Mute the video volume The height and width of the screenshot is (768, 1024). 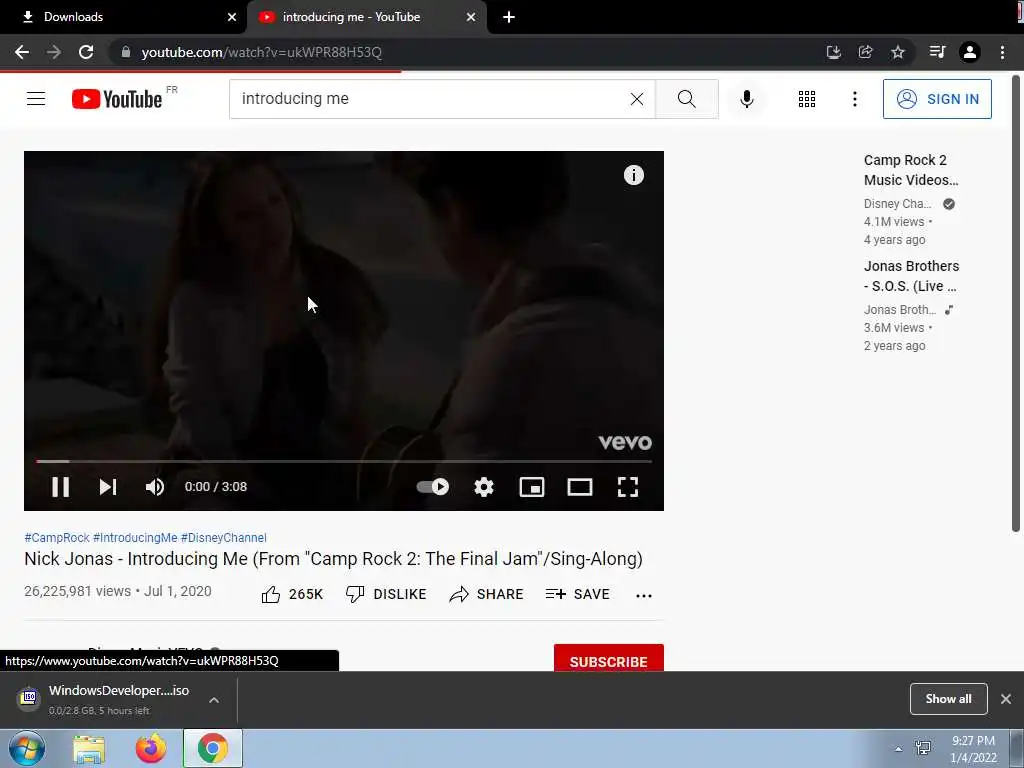pyautogui.click(x=155, y=487)
